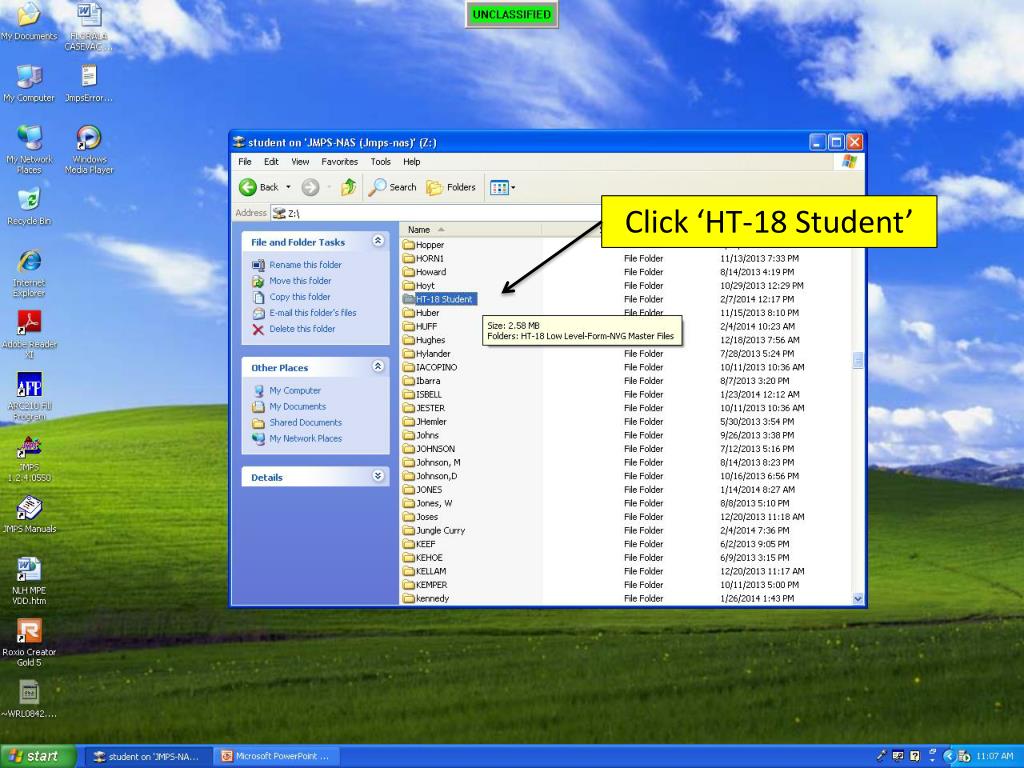
Task: Open JMPS Manuals desktop shortcut
Action: (29, 515)
